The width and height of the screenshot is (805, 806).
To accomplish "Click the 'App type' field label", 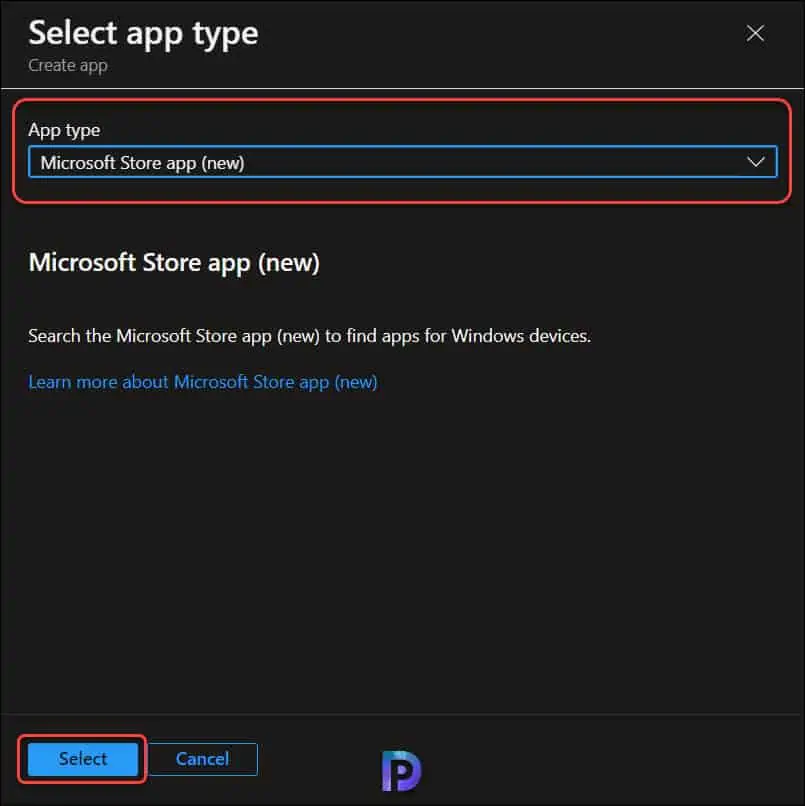I will [64, 130].
